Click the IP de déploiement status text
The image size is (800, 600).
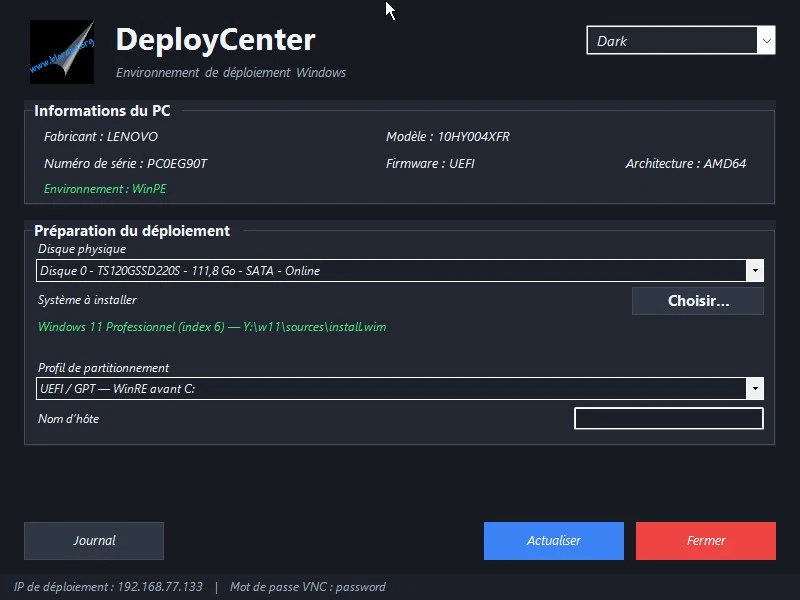pos(108,587)
